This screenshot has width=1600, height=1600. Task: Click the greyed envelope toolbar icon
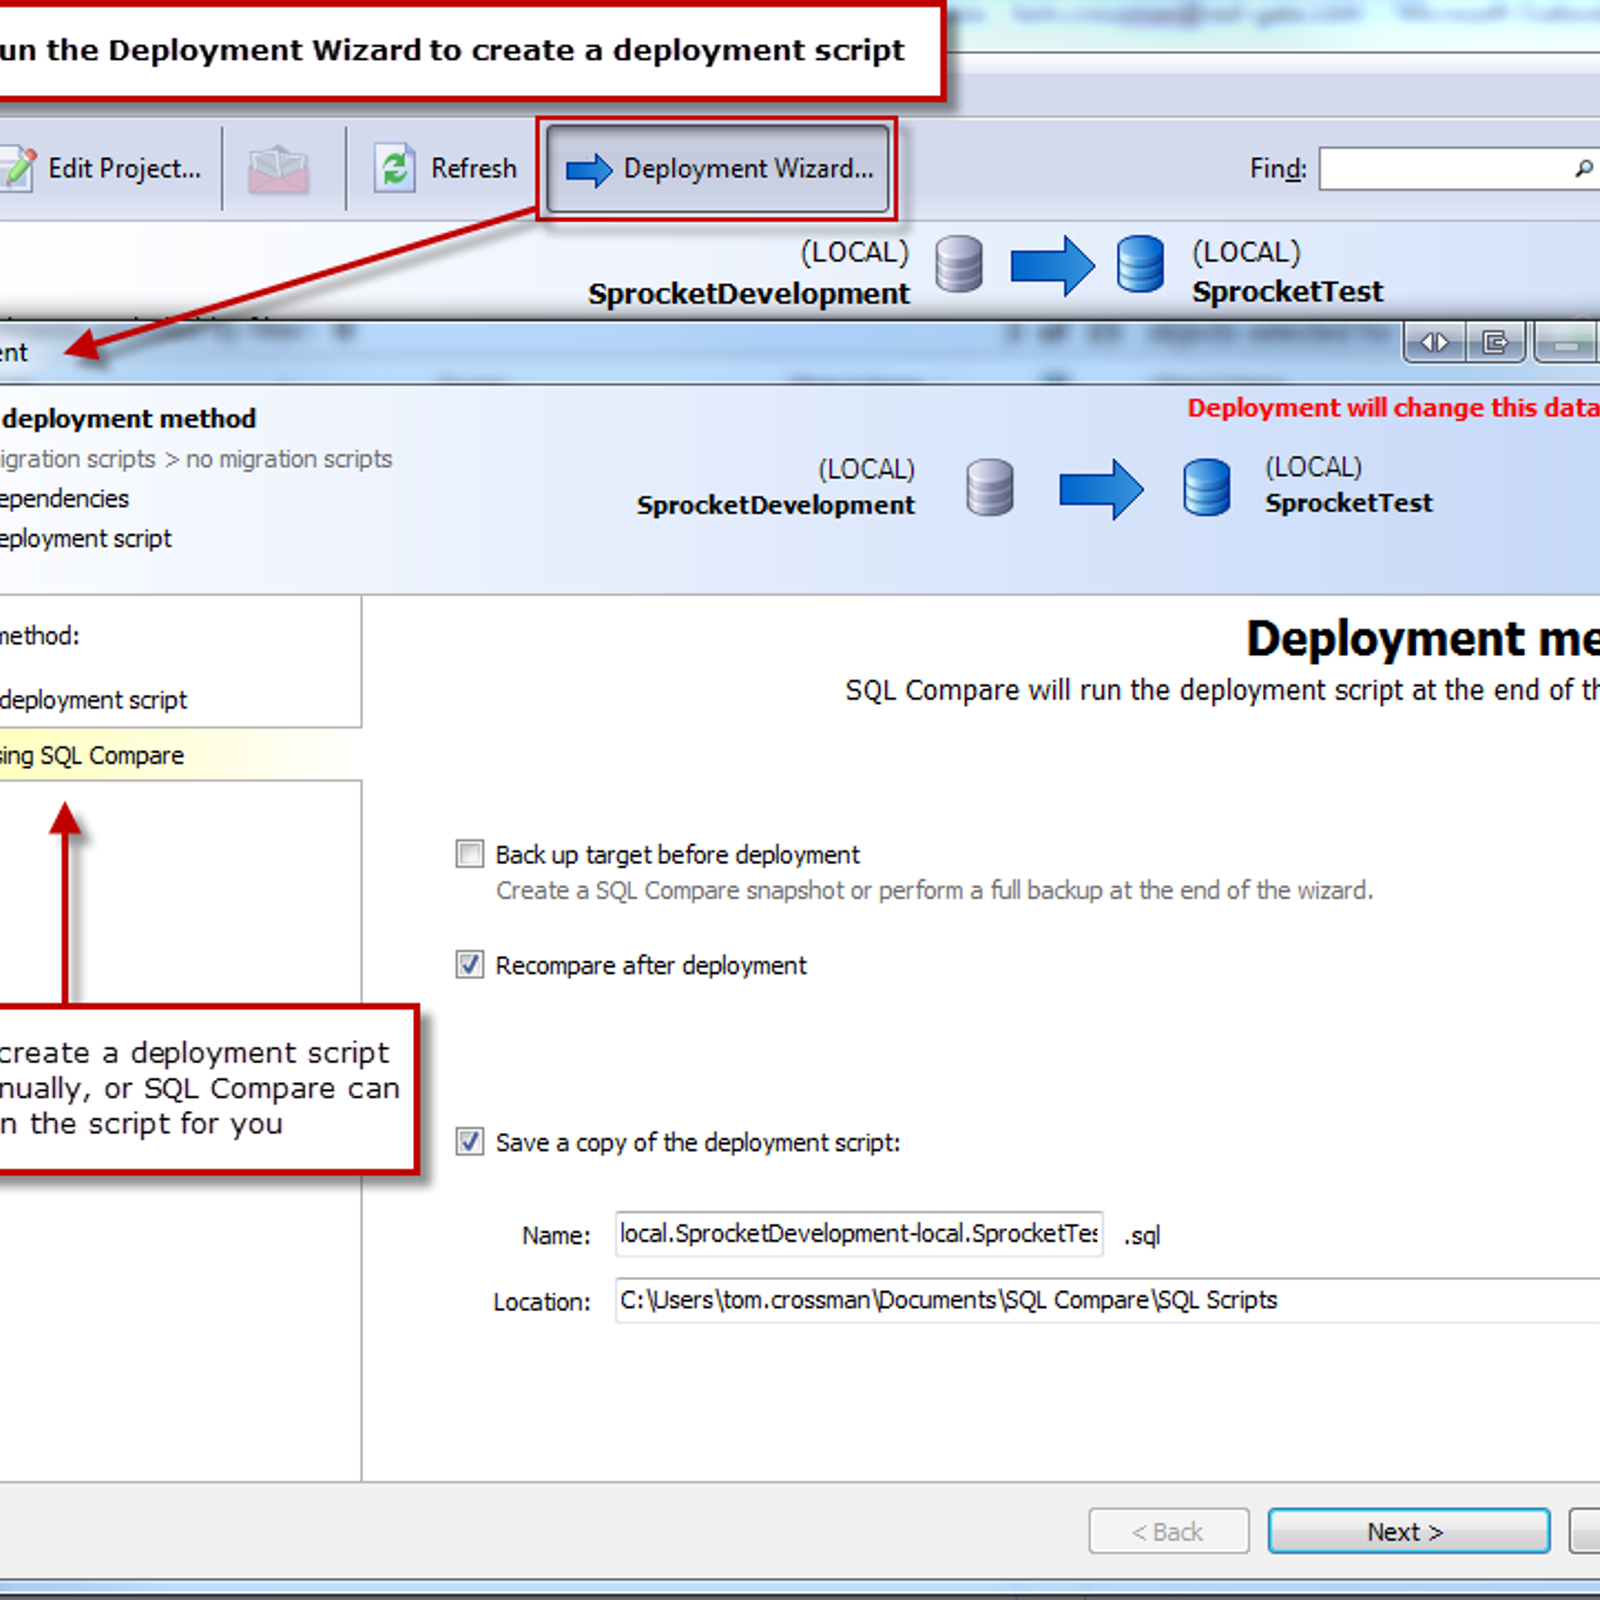pyautogui.click(x=278, y=169)
